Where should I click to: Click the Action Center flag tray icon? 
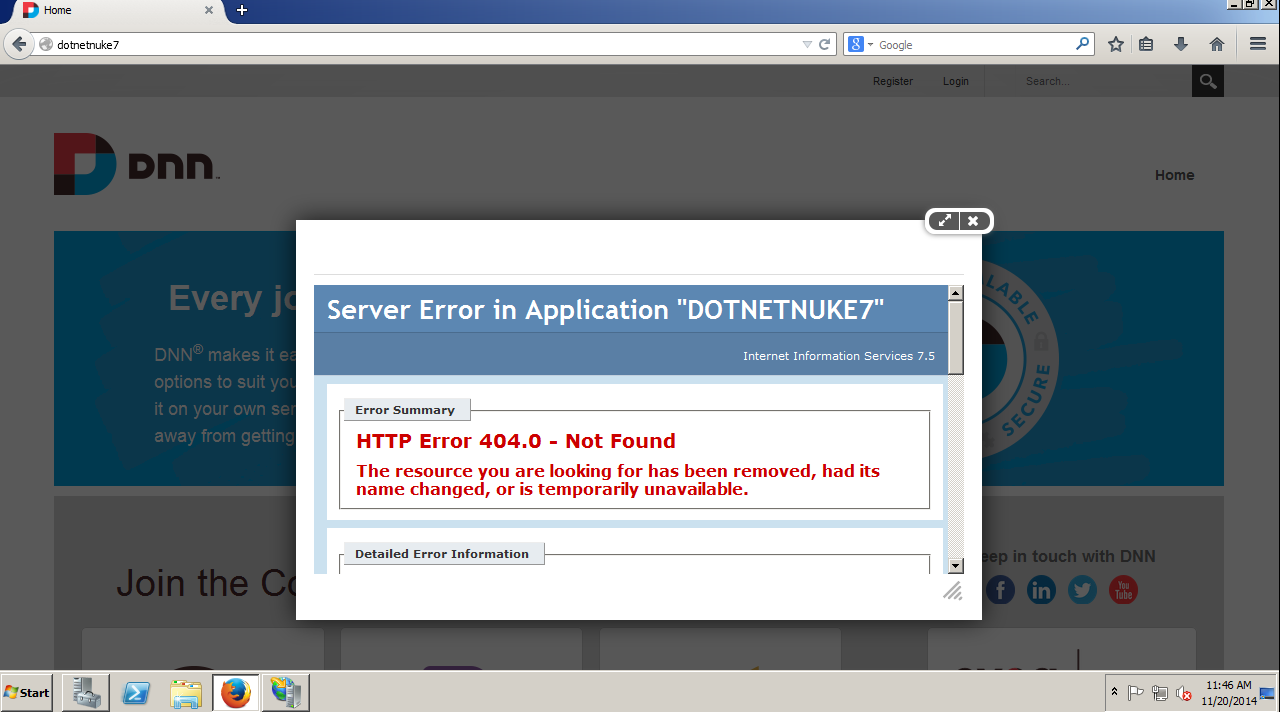tap(1136, 692)
